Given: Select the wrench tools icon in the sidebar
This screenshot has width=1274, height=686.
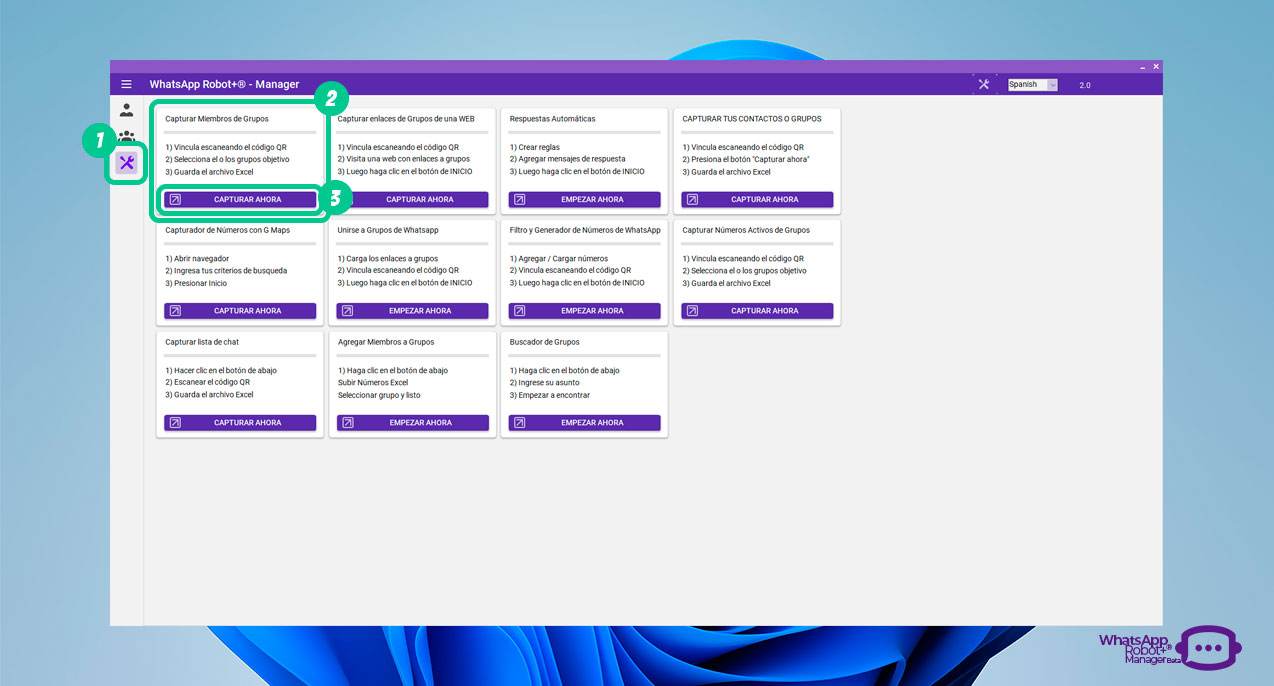Looking at the screenshot, I should [x=126, y=162].
